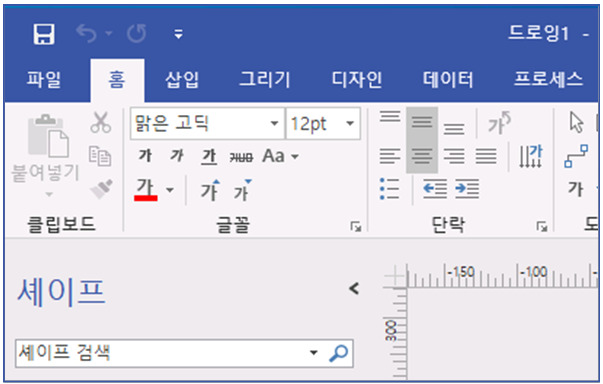Open the Customize Quick Access Toolbar menu
Screen dimensions: 603x384
[x=178, y=34]
